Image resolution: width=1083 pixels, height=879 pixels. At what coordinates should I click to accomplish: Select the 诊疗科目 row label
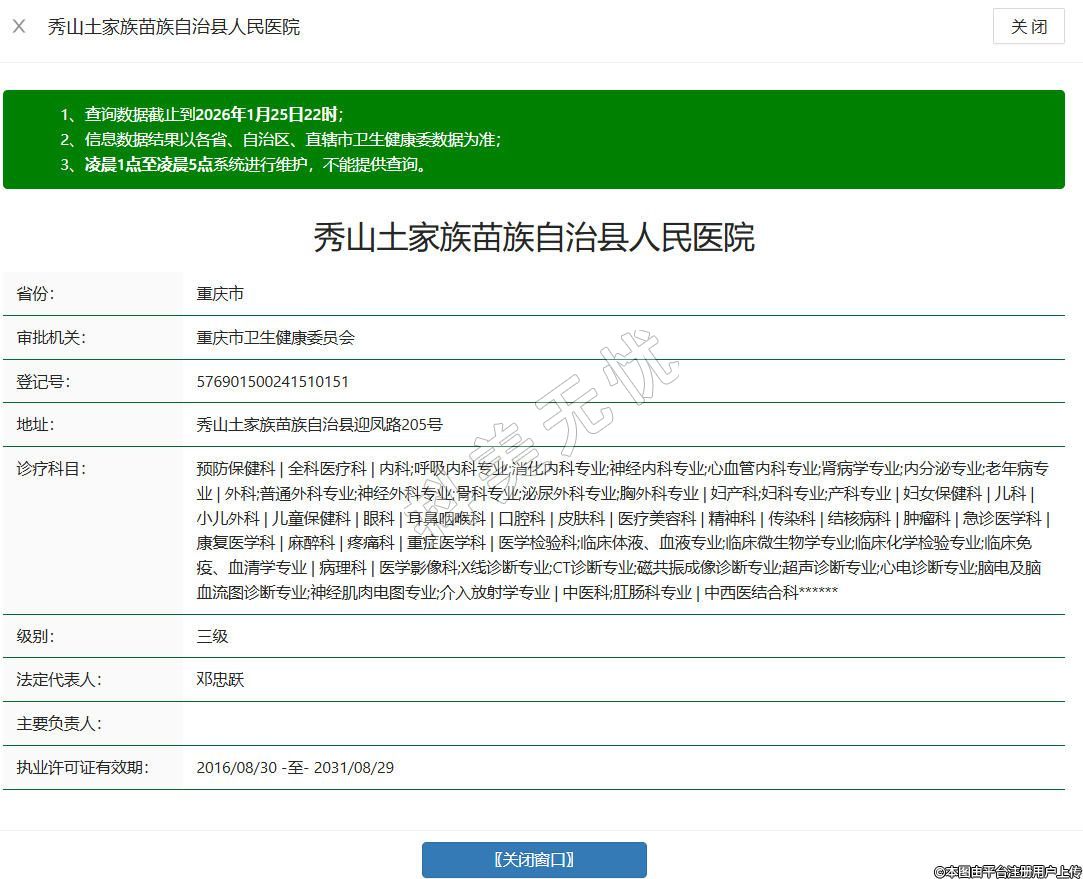[x=51, y=468]
